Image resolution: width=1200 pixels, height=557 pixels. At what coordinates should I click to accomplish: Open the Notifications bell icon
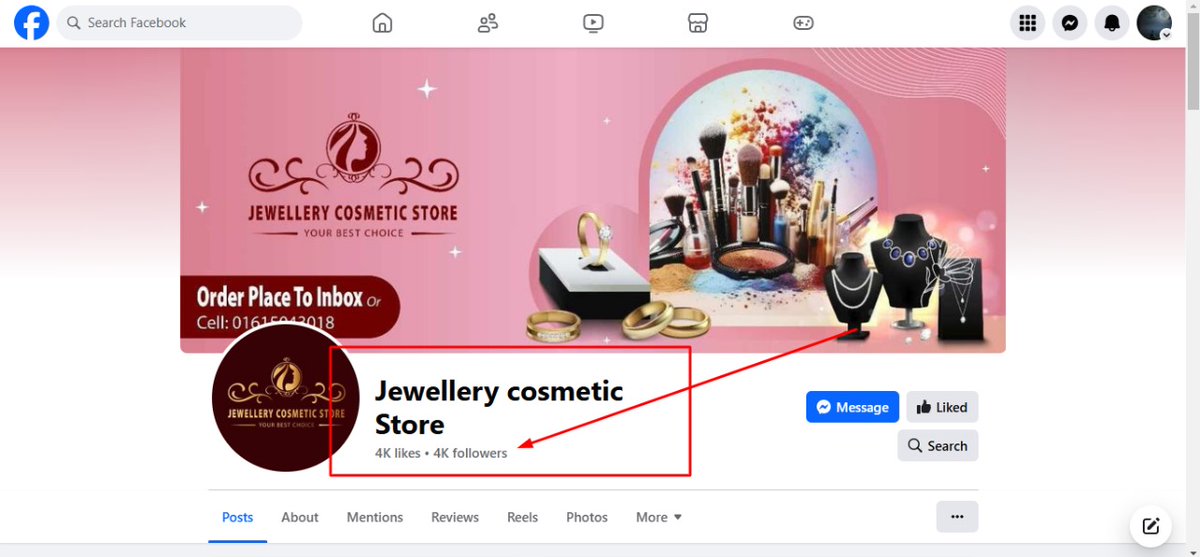click(x=1111, y=23)
